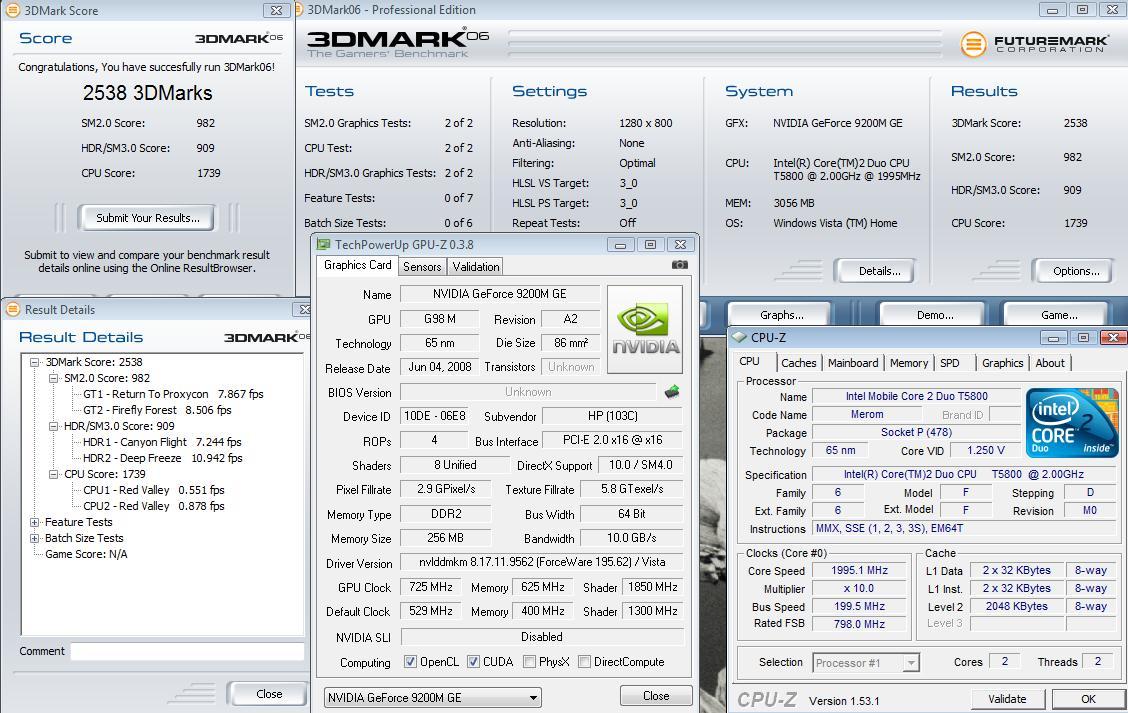This screenshot has height=713, width=1128.
Task: Click the Demo... button in 3DMark06
Action: pyautogui.click(x=934, y=315)
